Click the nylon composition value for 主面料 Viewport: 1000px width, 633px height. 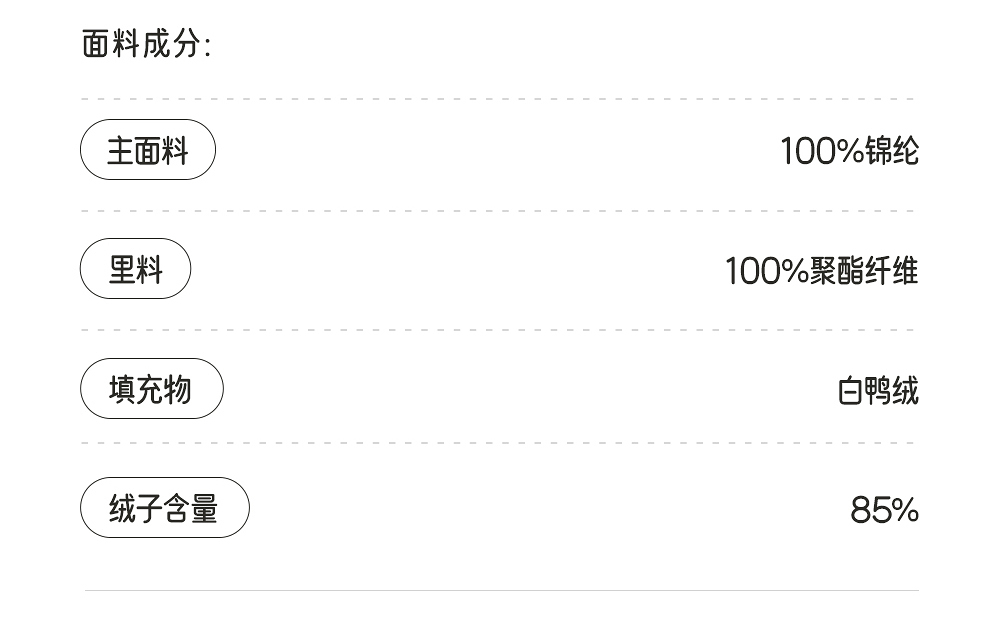coord(849,151)
